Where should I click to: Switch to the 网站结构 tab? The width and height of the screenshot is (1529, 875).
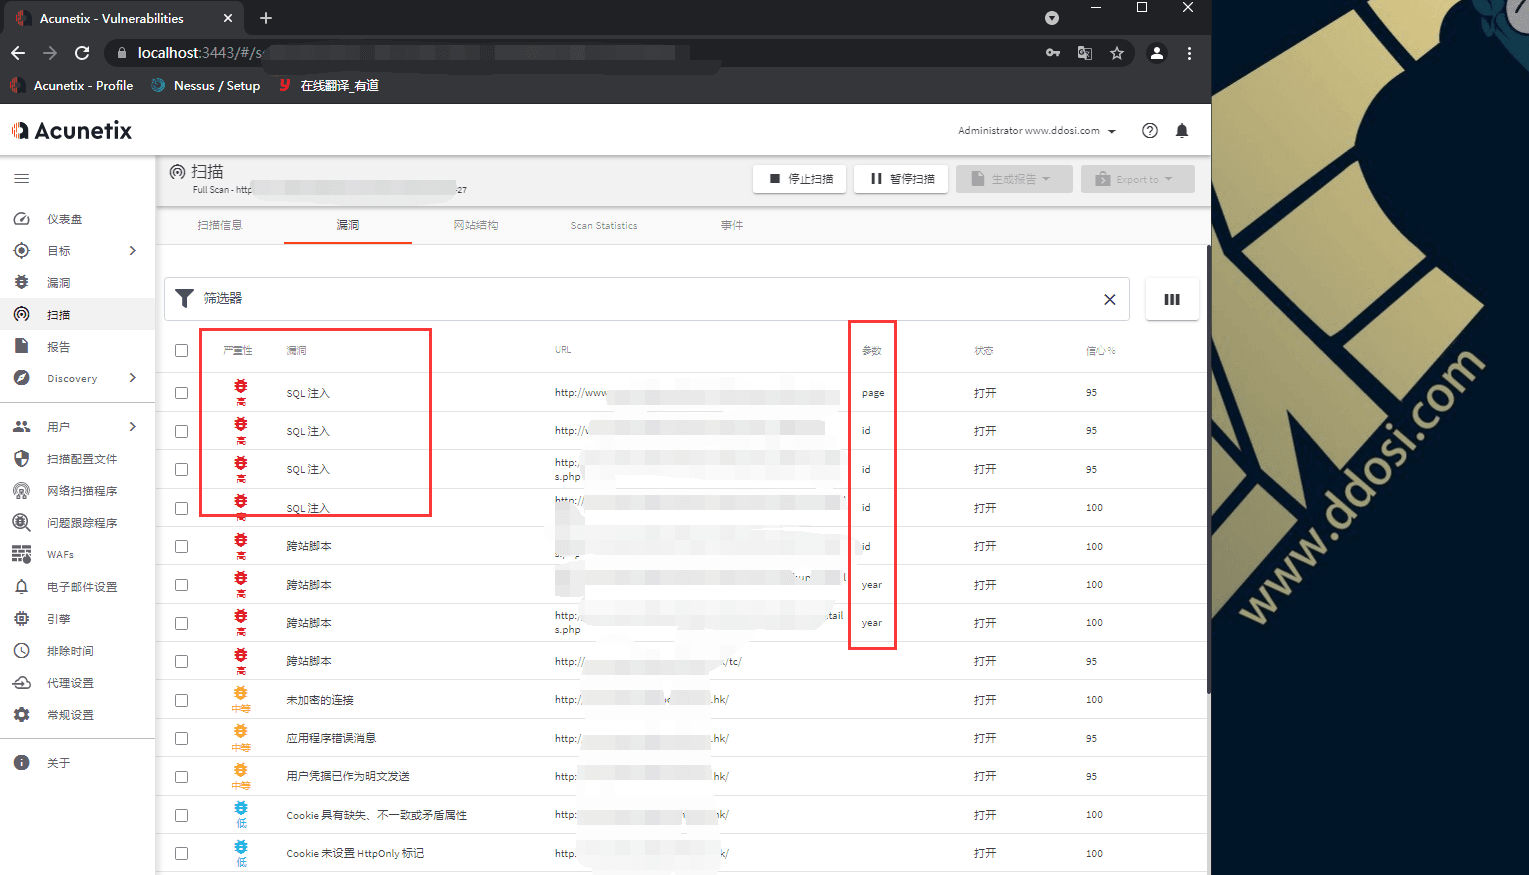476,226
